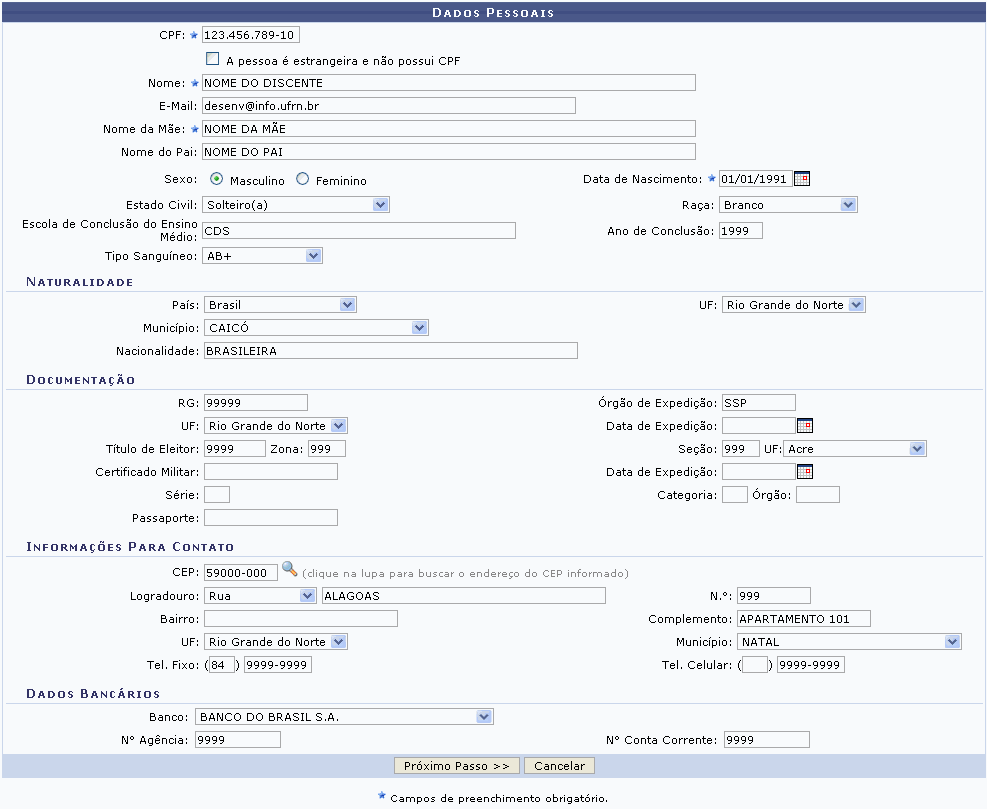Open calendar for Data de Nascimento
Image resolution: width=987 pixels, height=809 pixels.
click(x=801, y=179)
